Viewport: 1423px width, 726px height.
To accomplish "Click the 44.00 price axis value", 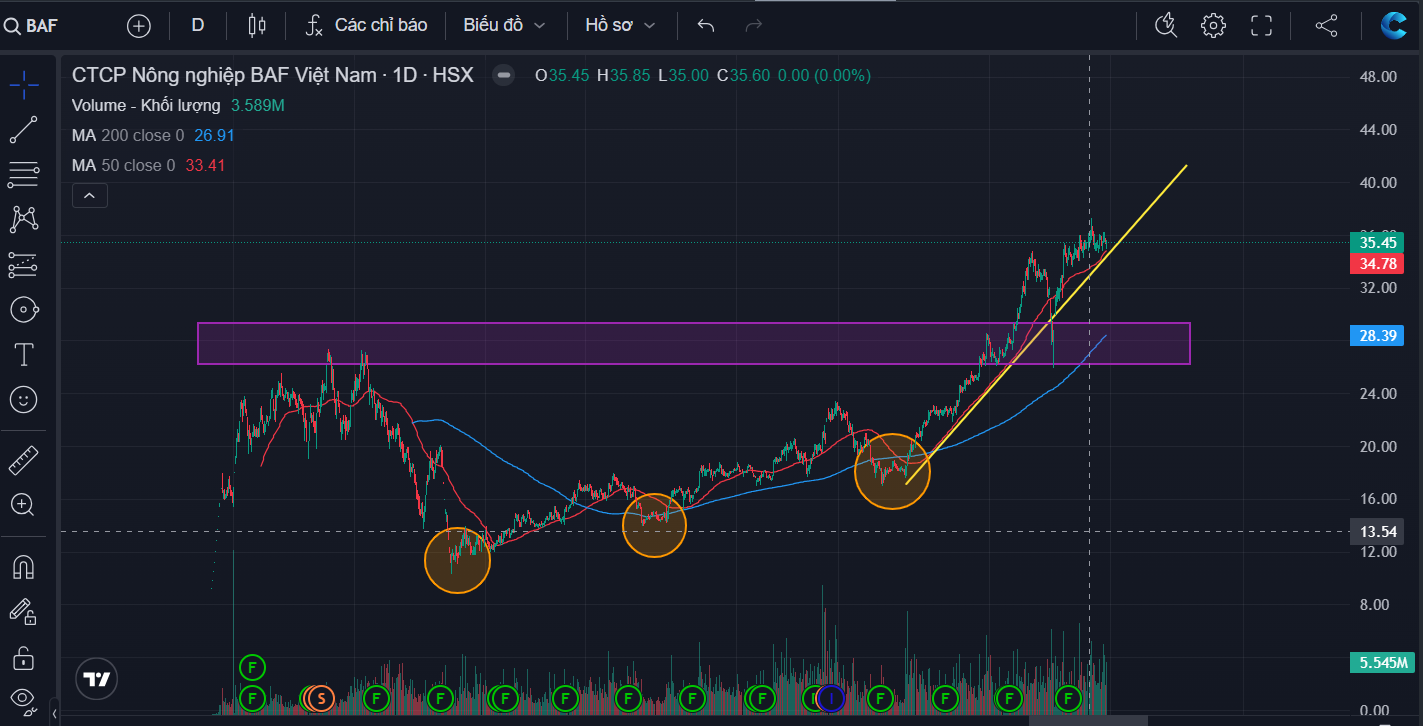I will (x=1378, y=129).
